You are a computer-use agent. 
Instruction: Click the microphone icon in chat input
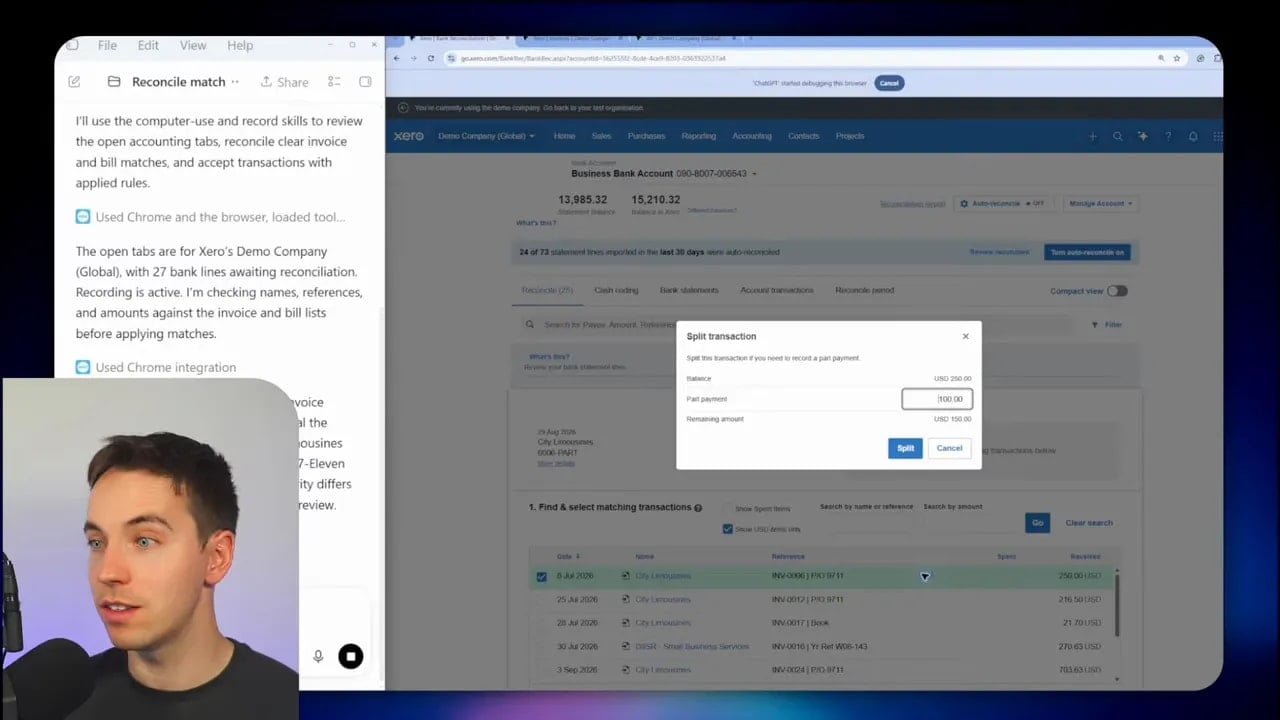coord(318,656)
